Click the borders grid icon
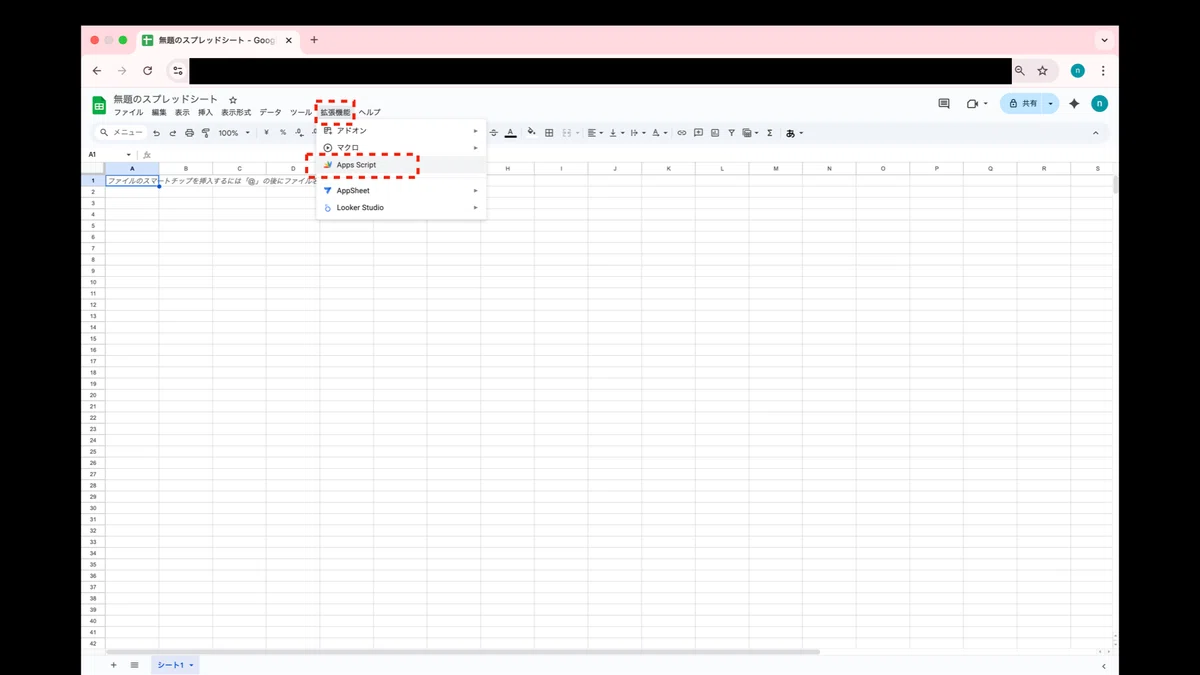This screenshot has height=675, width=1200. pyautogui.click(x=549, y=133)
